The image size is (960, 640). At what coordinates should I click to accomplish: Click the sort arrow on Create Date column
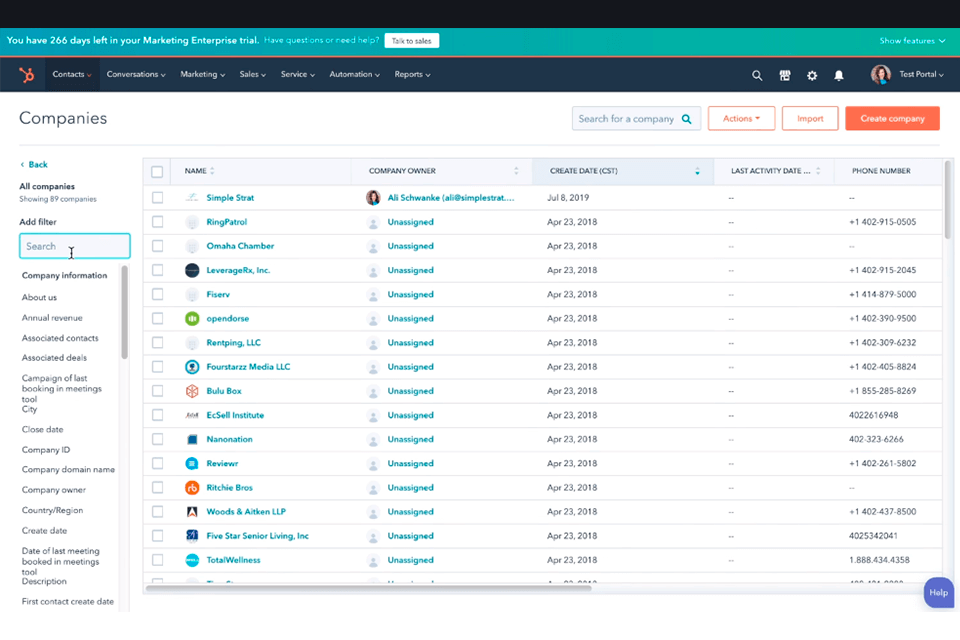click(697, 171)
